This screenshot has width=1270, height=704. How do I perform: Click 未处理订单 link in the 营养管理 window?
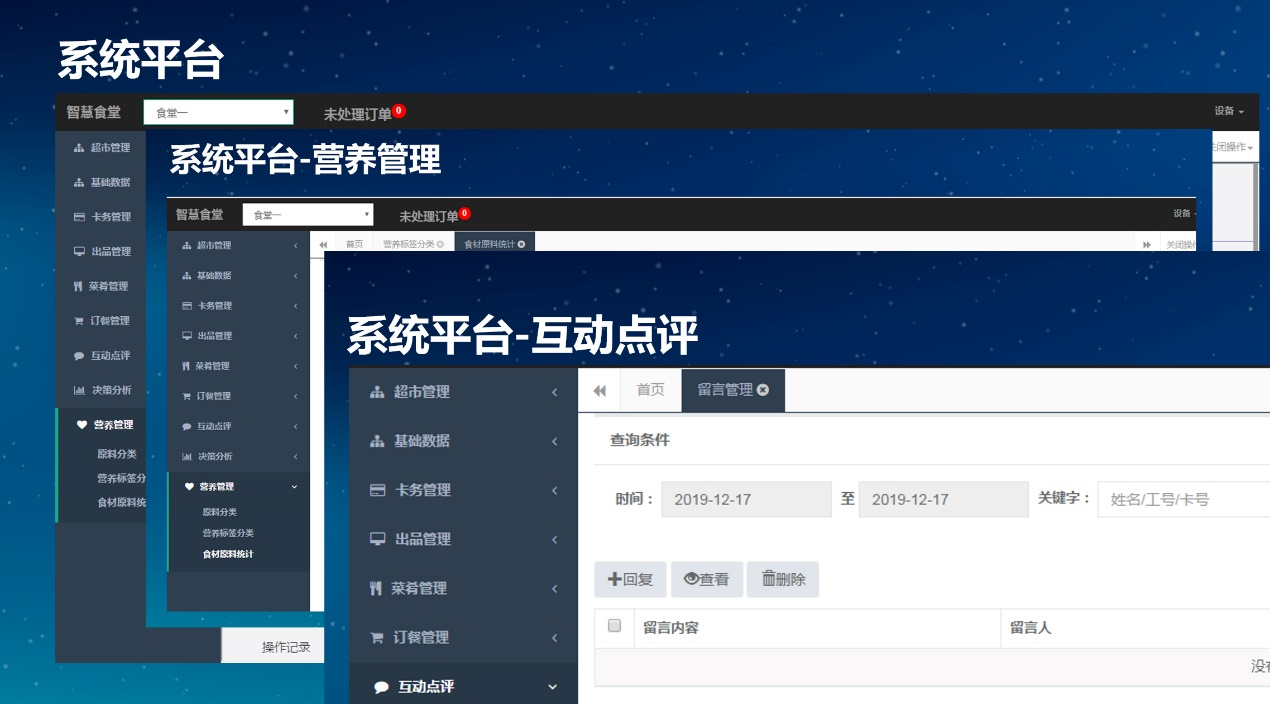(428, 216)
